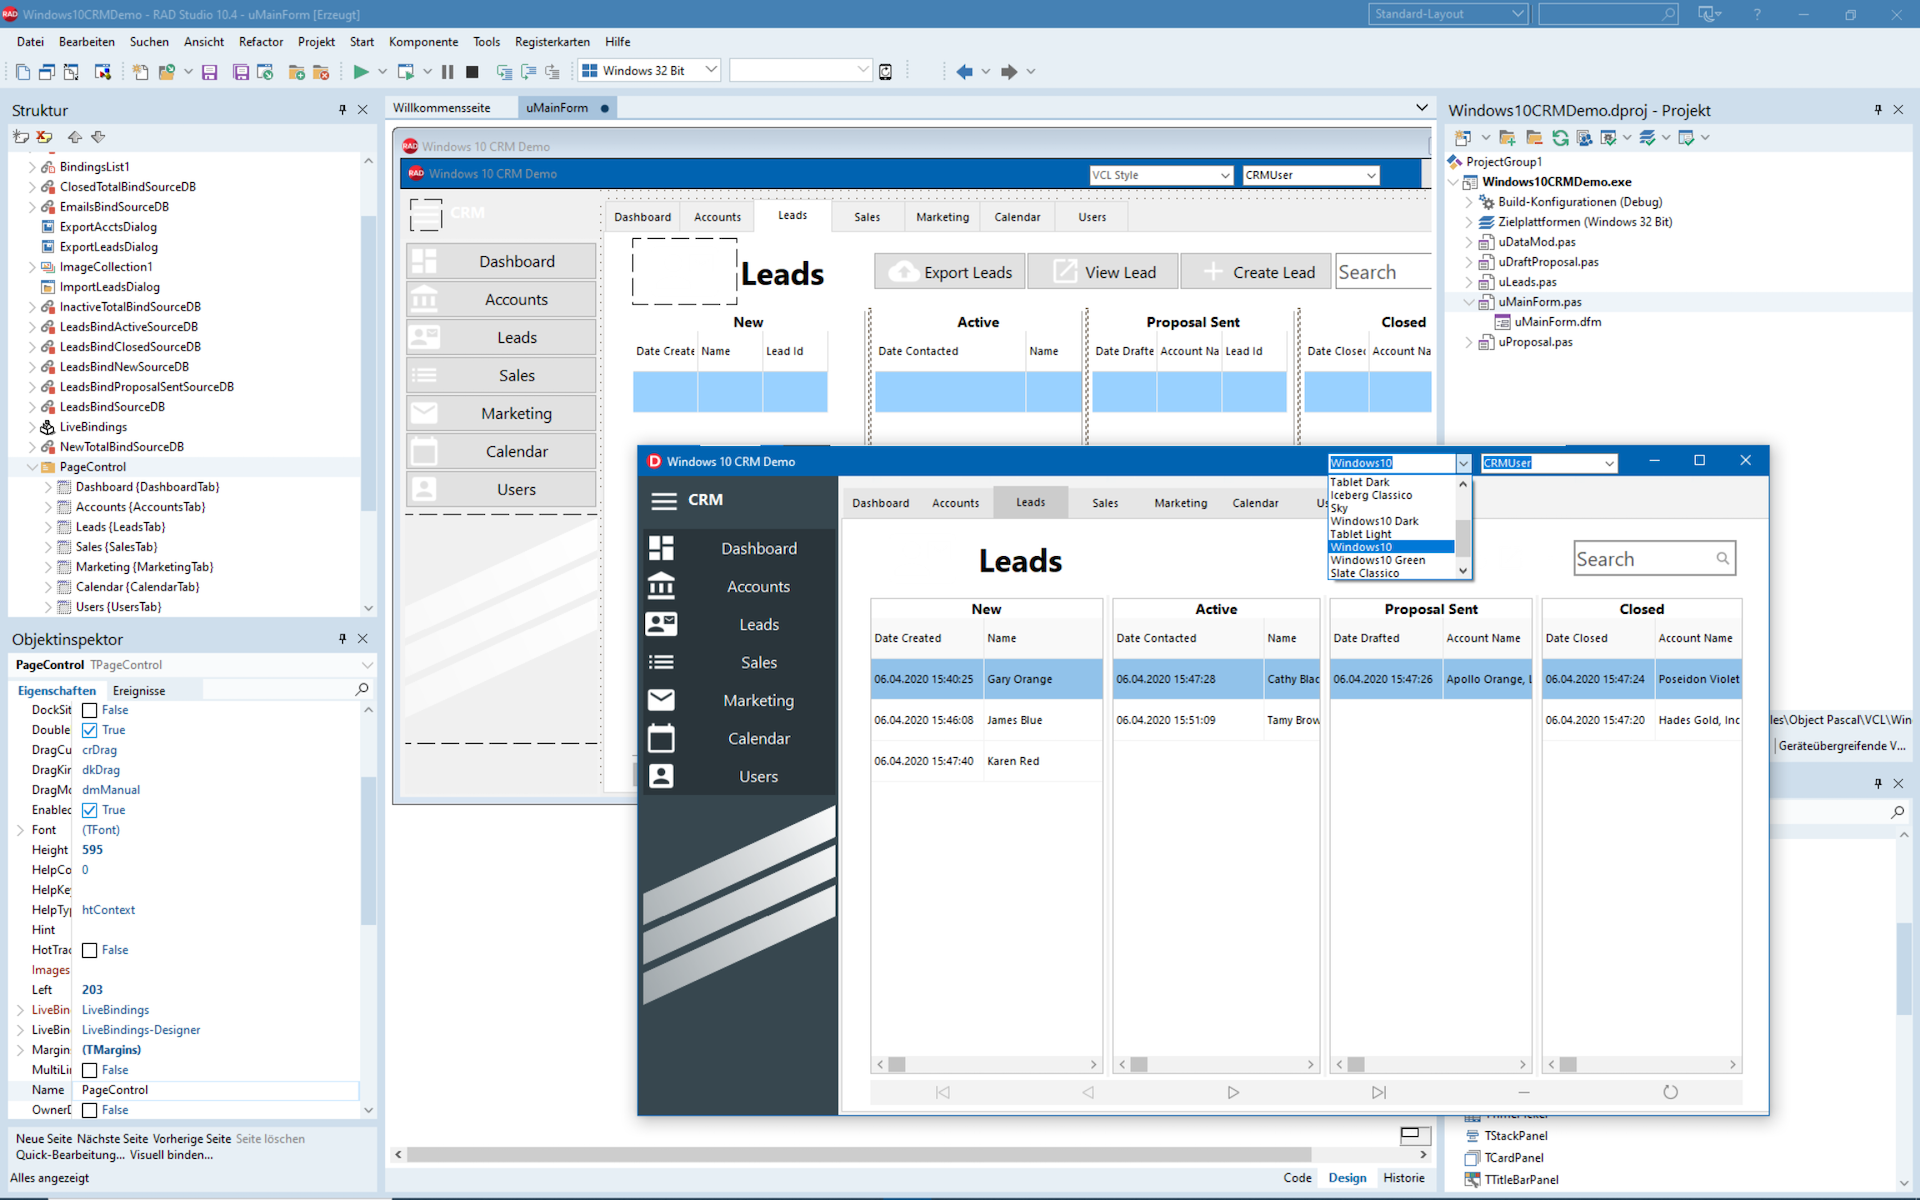Select Windows10 Green in style list
This screenshot has width=1920, height=1200.
click(x=1377, y=560)
